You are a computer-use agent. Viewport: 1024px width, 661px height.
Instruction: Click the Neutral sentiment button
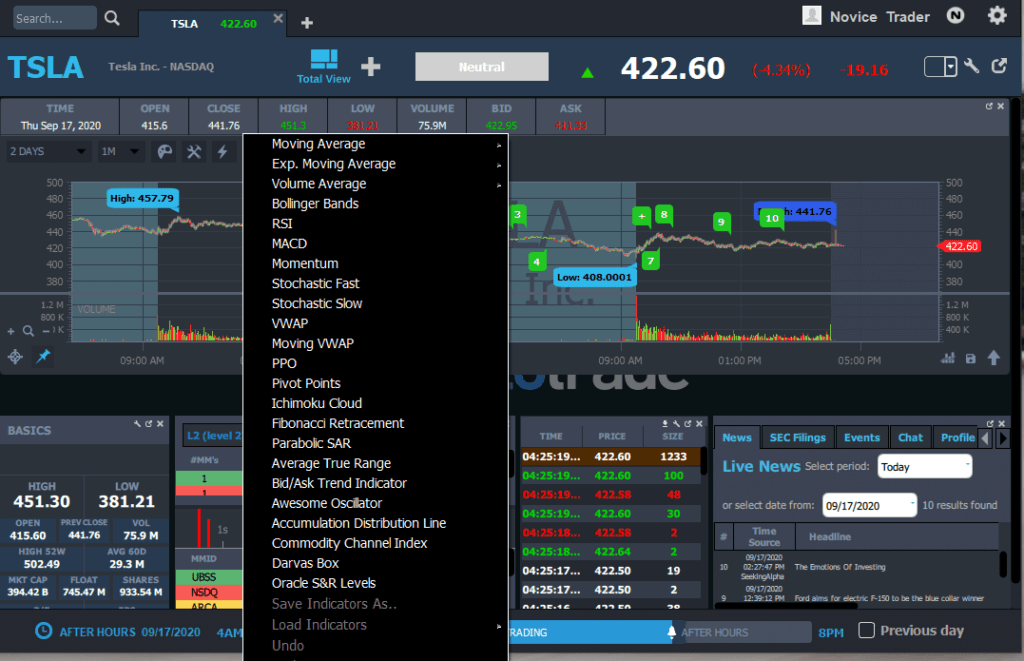pyautogui.click(x=481, y=67)
